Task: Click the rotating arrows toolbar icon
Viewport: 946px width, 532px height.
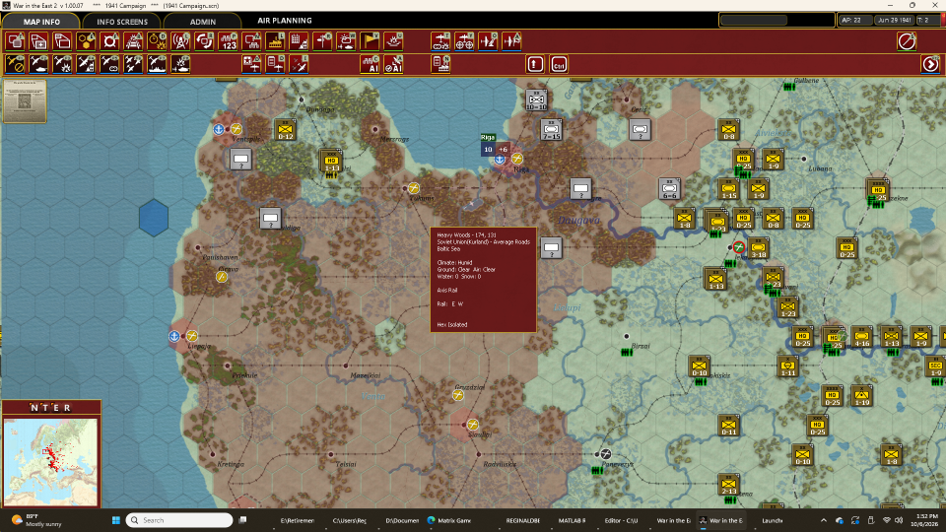Action: 204,42
